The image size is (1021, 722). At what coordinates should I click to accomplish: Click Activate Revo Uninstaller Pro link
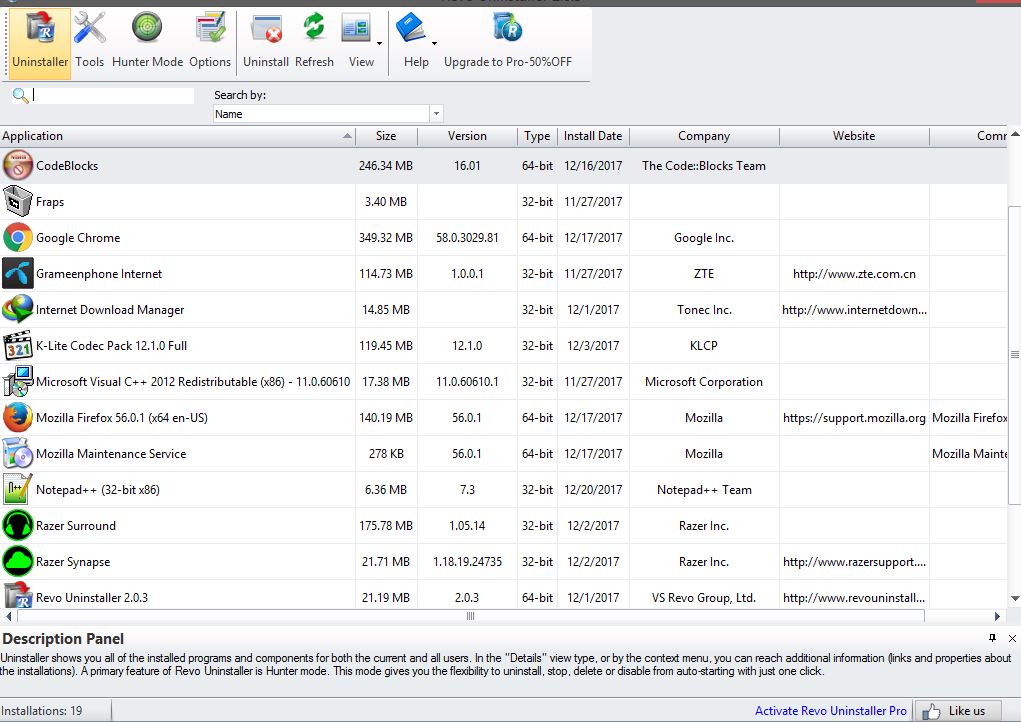point(830,711)
